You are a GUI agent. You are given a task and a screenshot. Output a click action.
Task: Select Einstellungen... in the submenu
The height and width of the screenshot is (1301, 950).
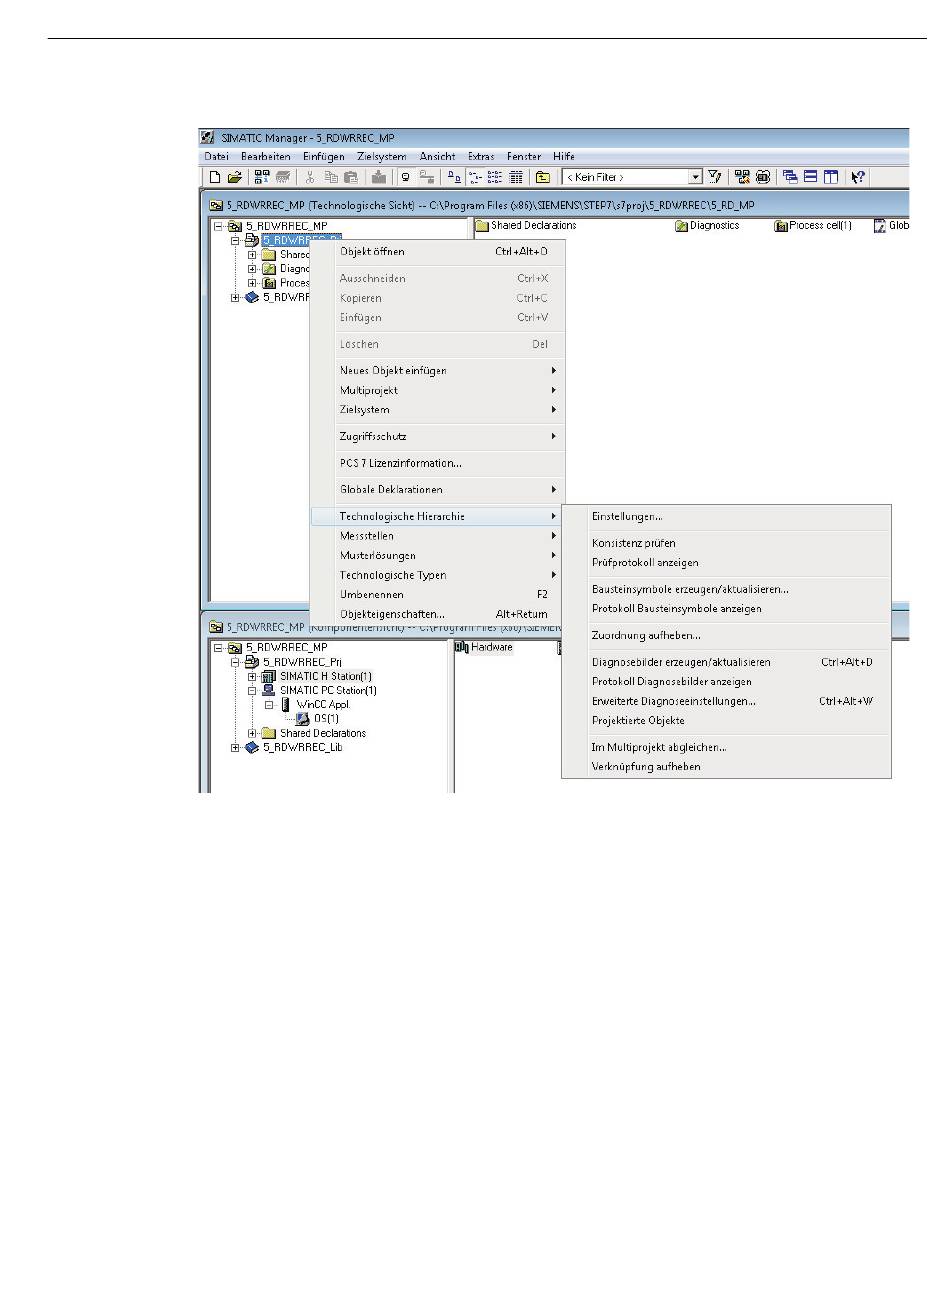726,517
